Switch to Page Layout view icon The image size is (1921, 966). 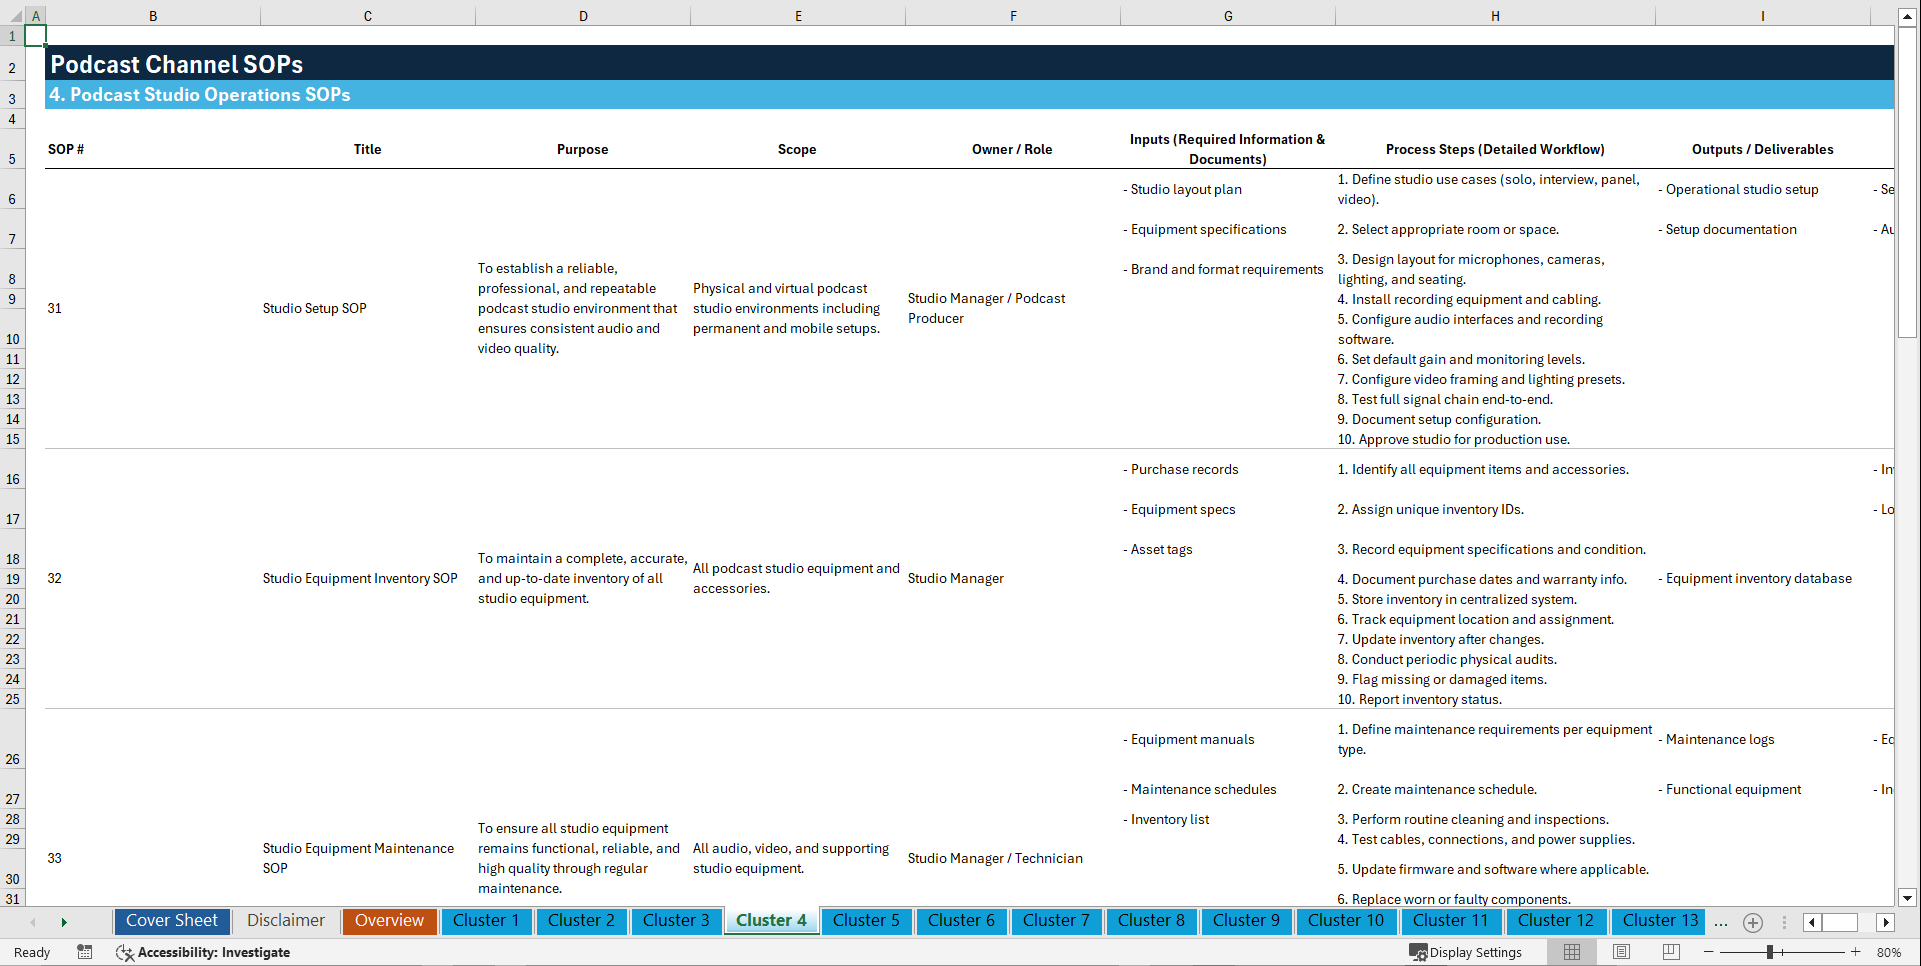pyautogui.click(x=1620, y=952)
